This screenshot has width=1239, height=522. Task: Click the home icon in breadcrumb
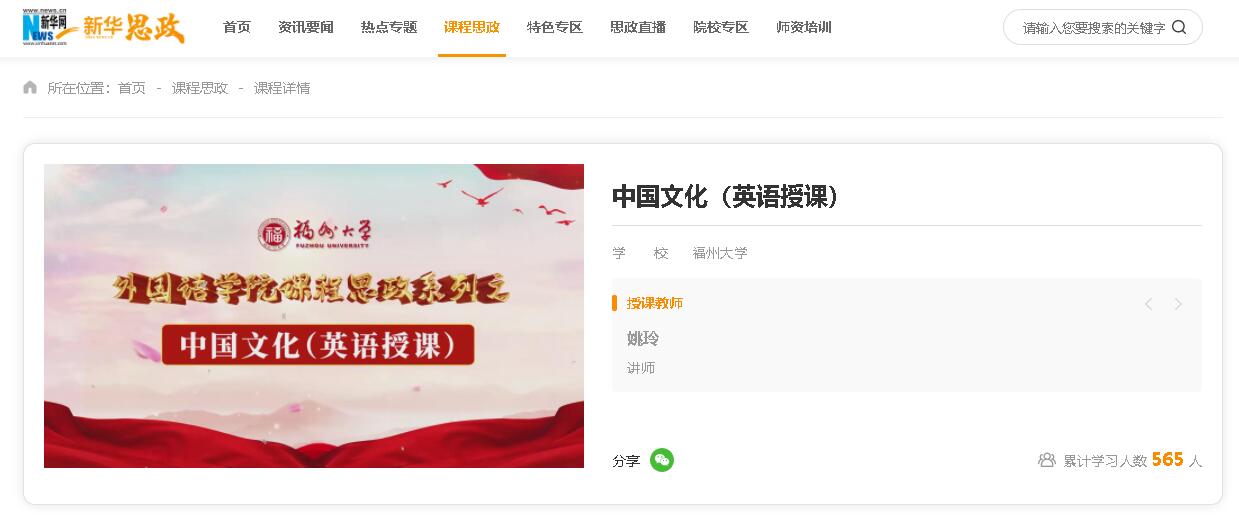(x=30, y=87)
